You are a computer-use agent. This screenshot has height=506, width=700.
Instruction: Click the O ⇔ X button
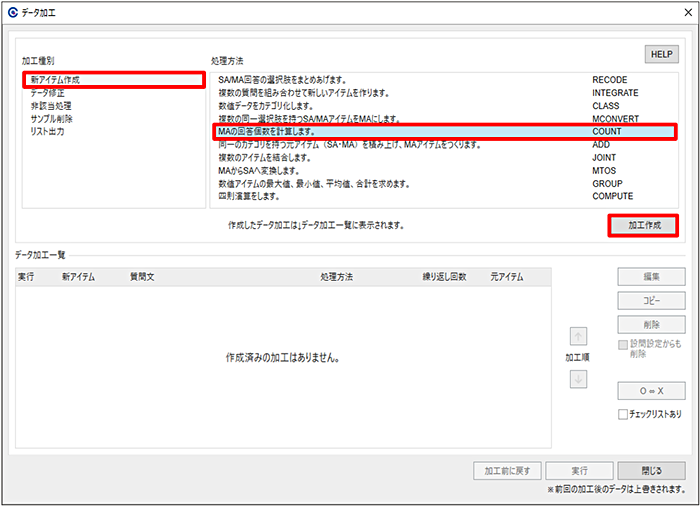tap(651, 391)
